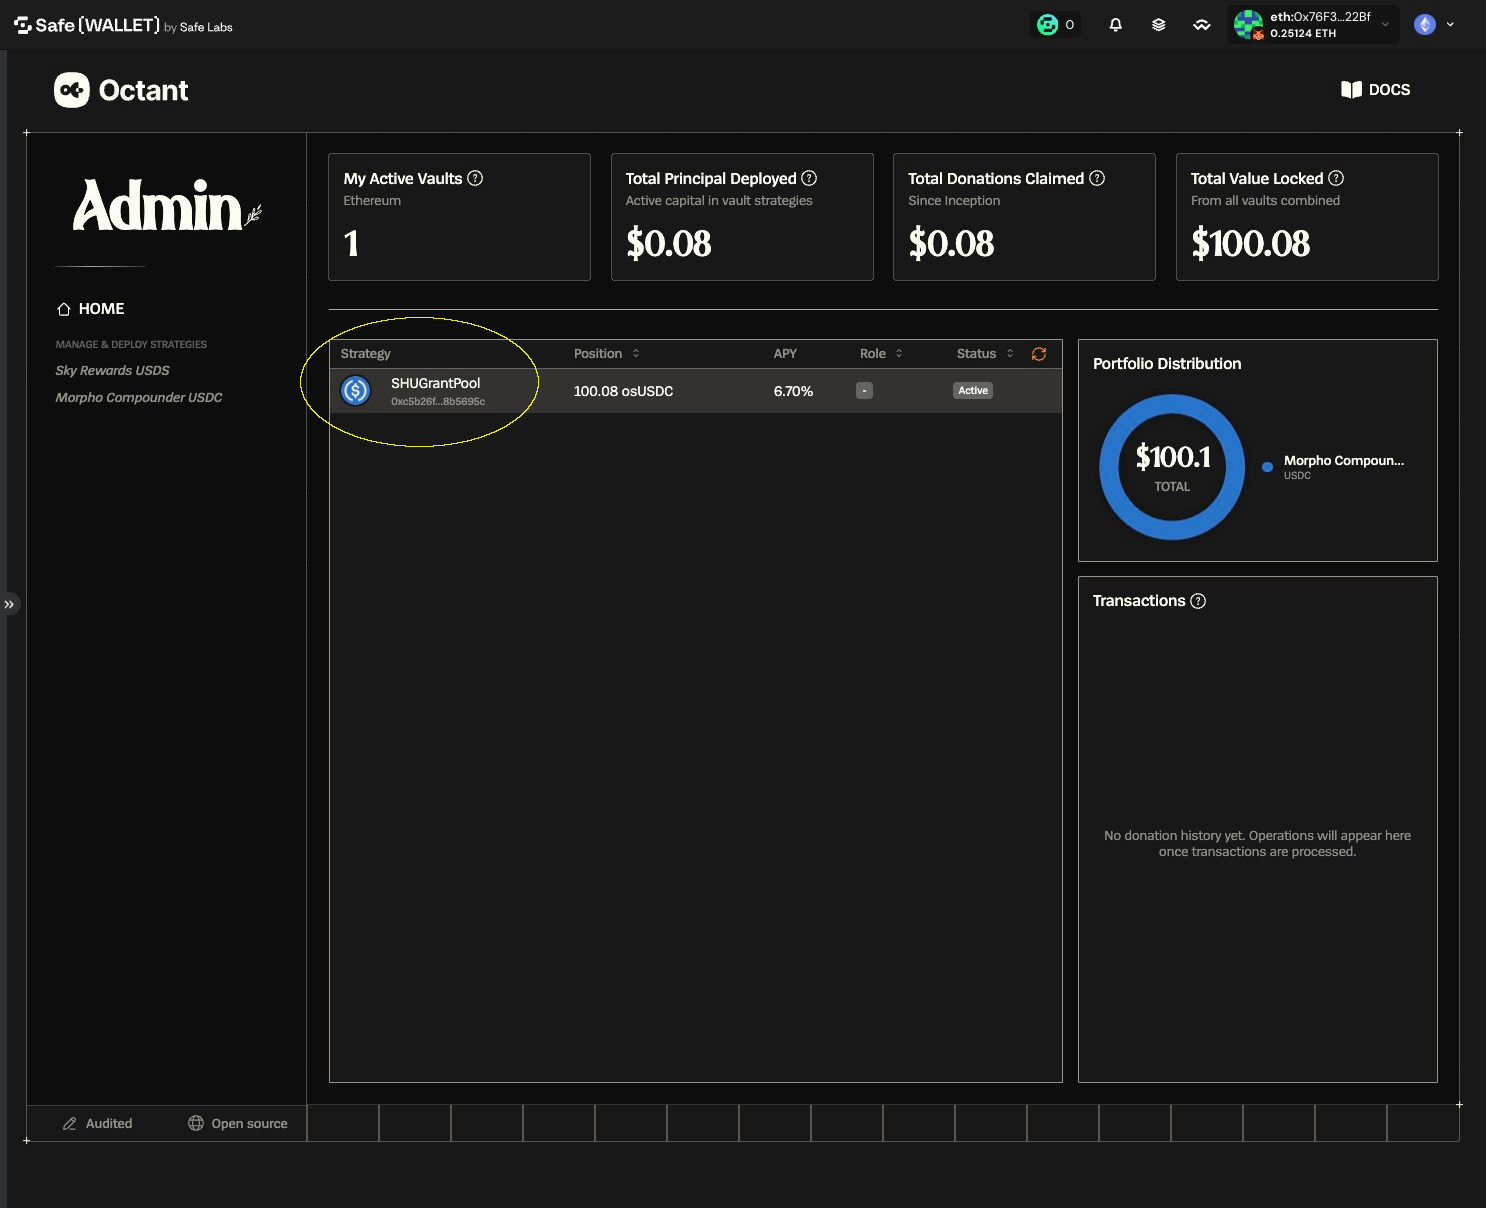The width and height of the screenshot is (1486, 1208).
Task: Show help for Transactions panel
Action: tap(1198, 601)
